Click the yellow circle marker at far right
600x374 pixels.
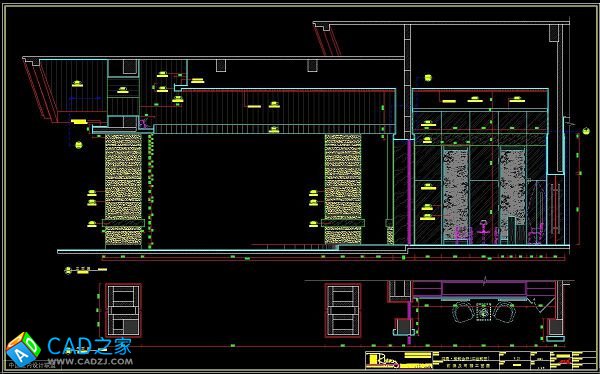(x=586, y=131)
